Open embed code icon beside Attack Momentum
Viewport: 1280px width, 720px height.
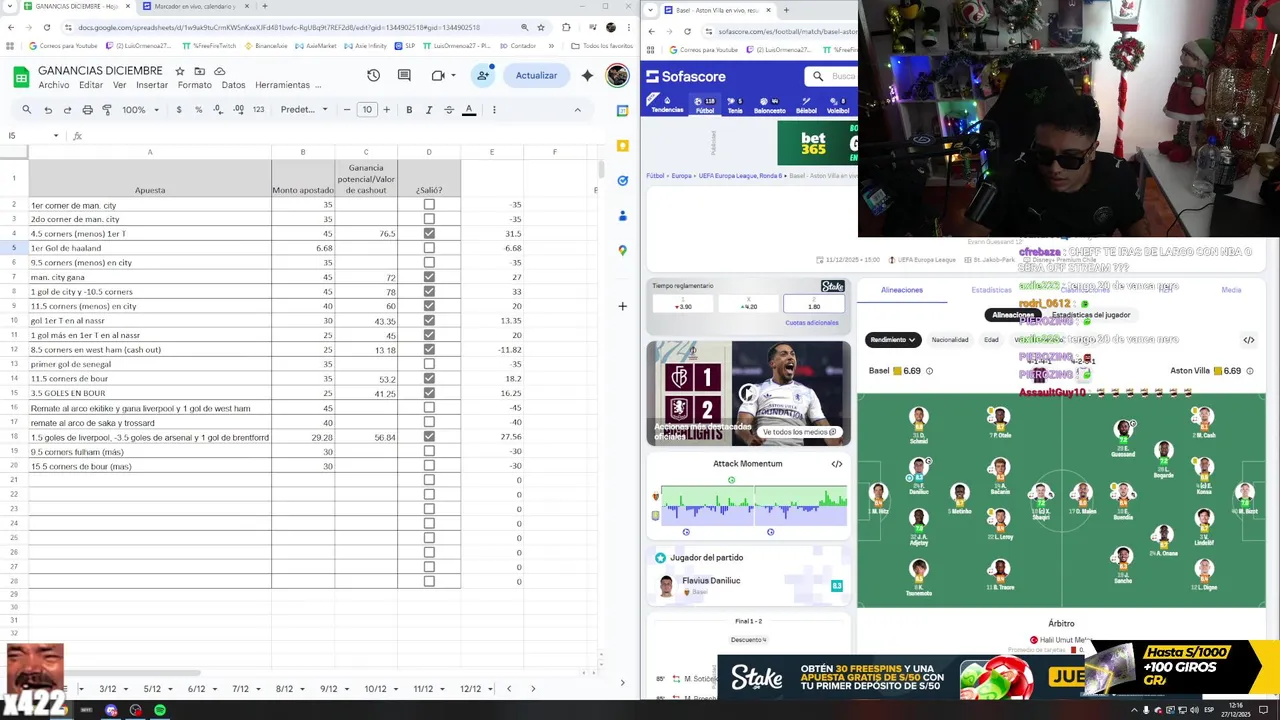[837, 464]
